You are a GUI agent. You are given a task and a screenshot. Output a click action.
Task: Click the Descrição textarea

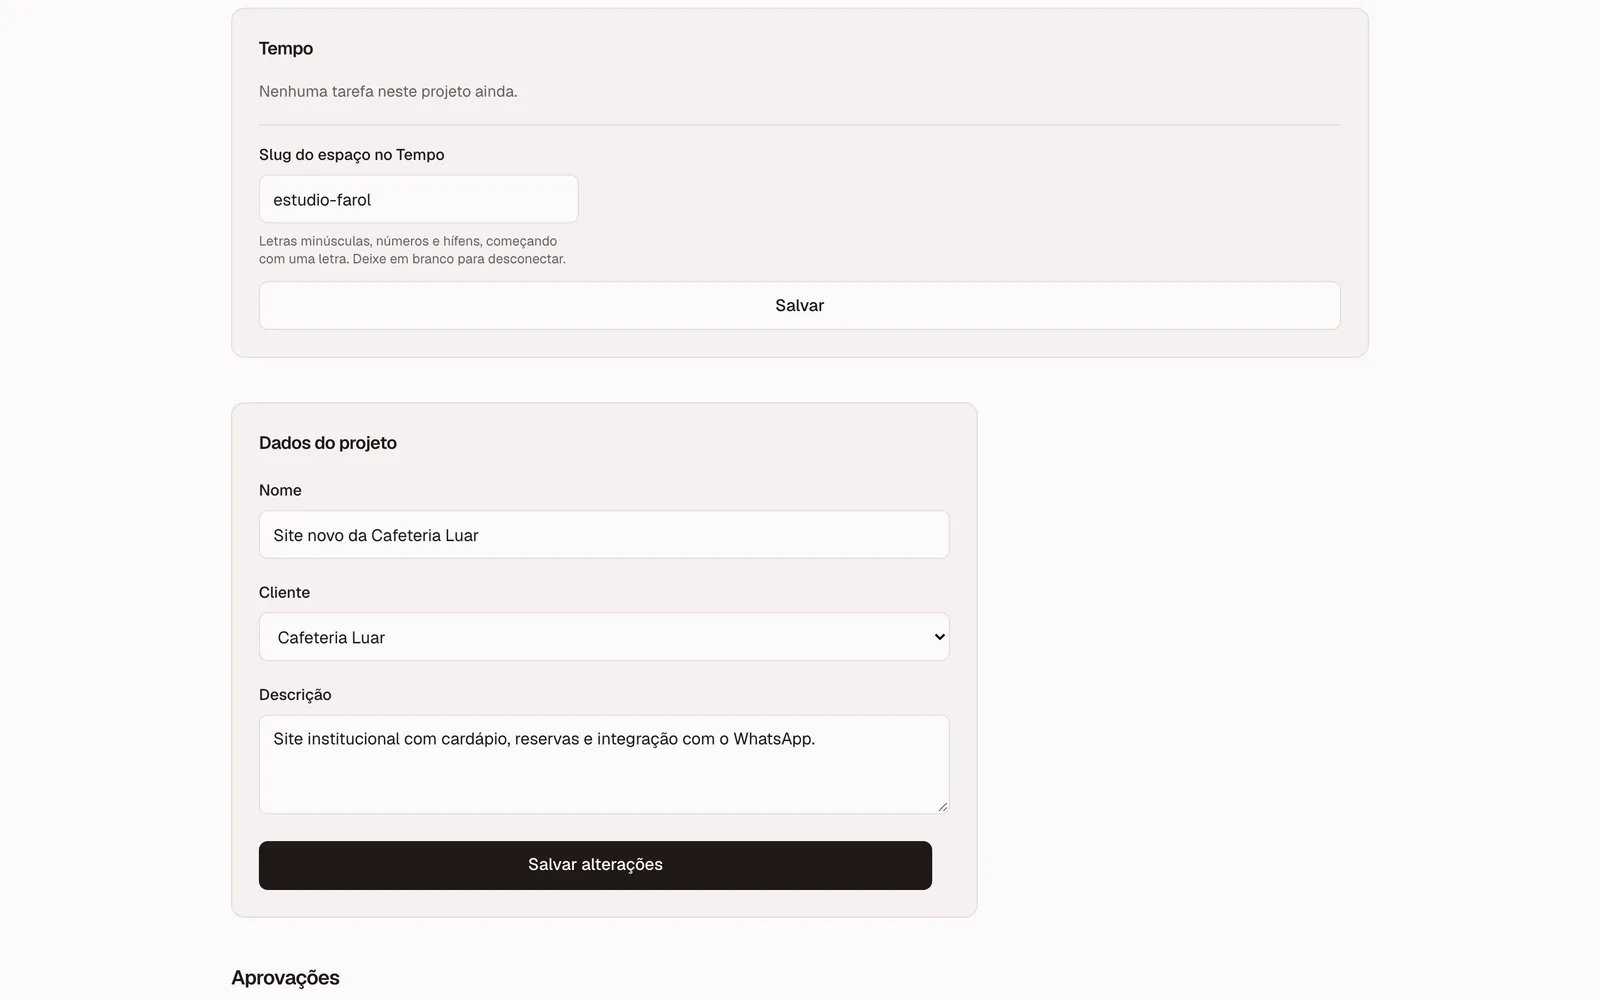tap(603, 764)
